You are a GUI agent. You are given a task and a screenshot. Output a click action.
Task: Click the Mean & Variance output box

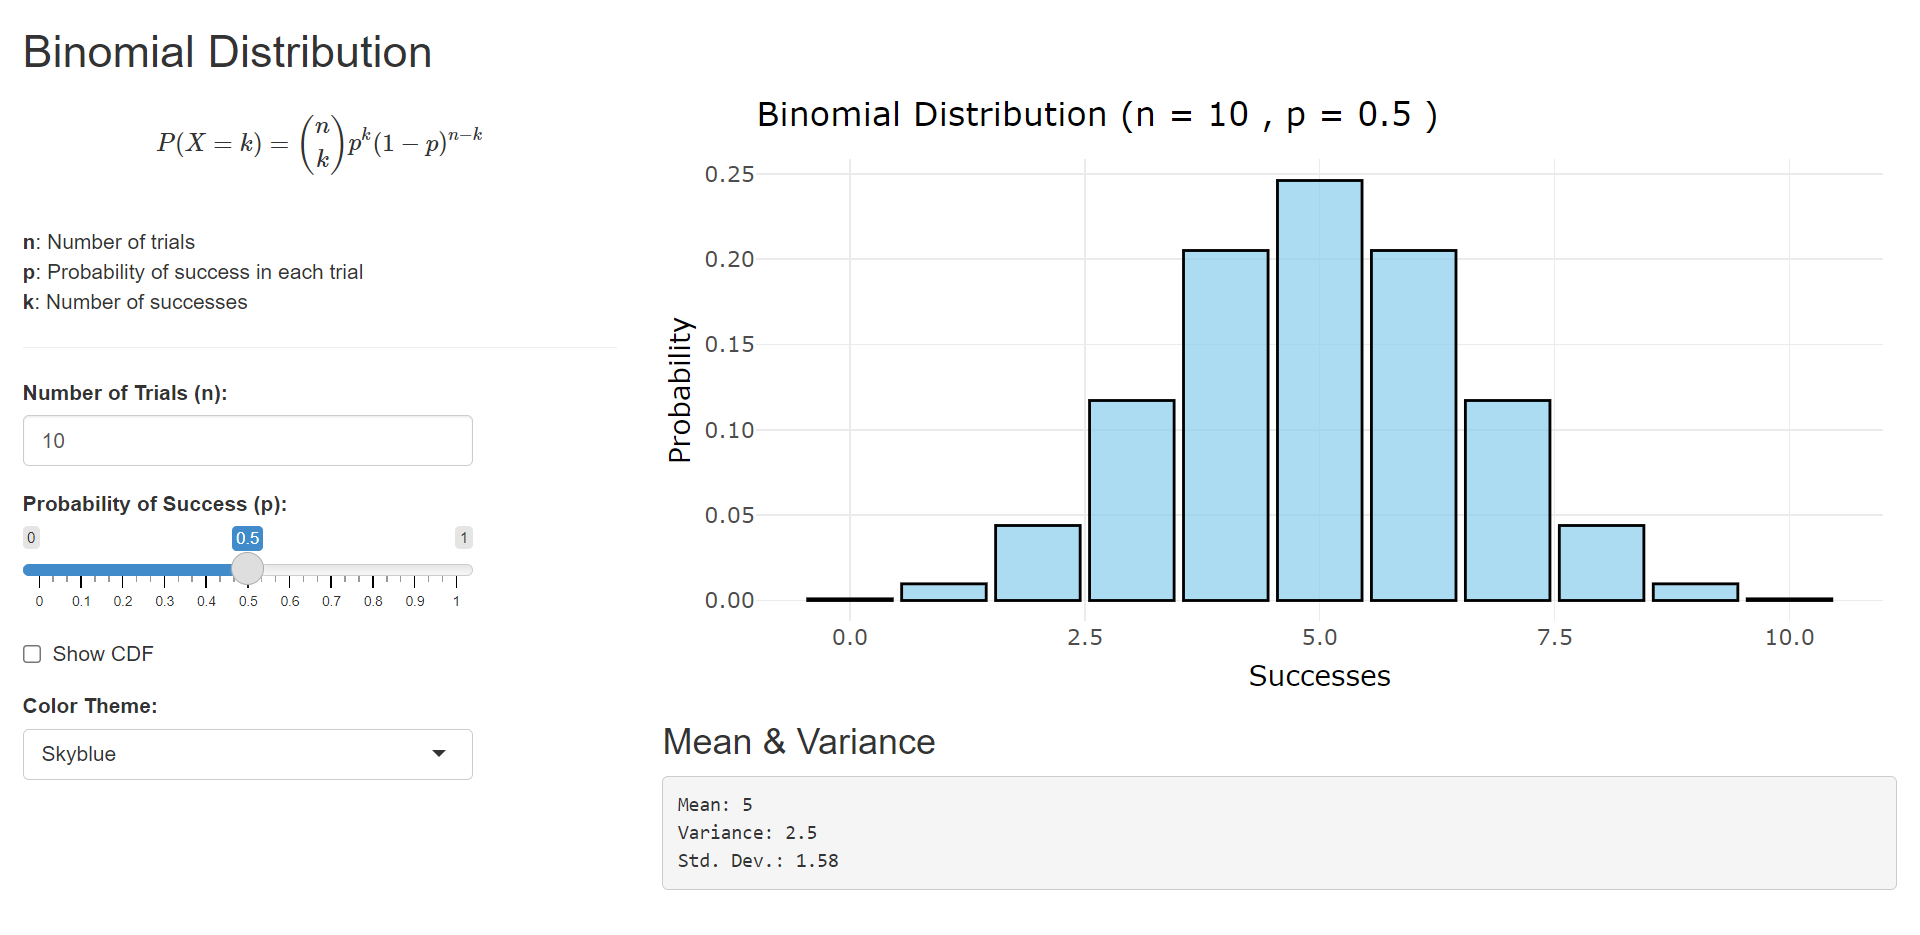[1279, 833]
